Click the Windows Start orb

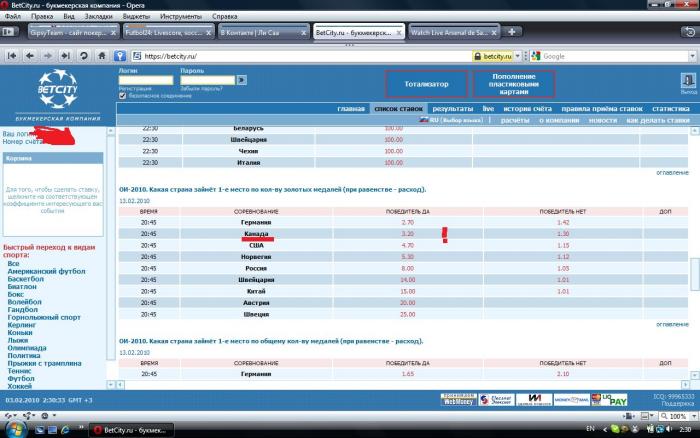[15, 430]
